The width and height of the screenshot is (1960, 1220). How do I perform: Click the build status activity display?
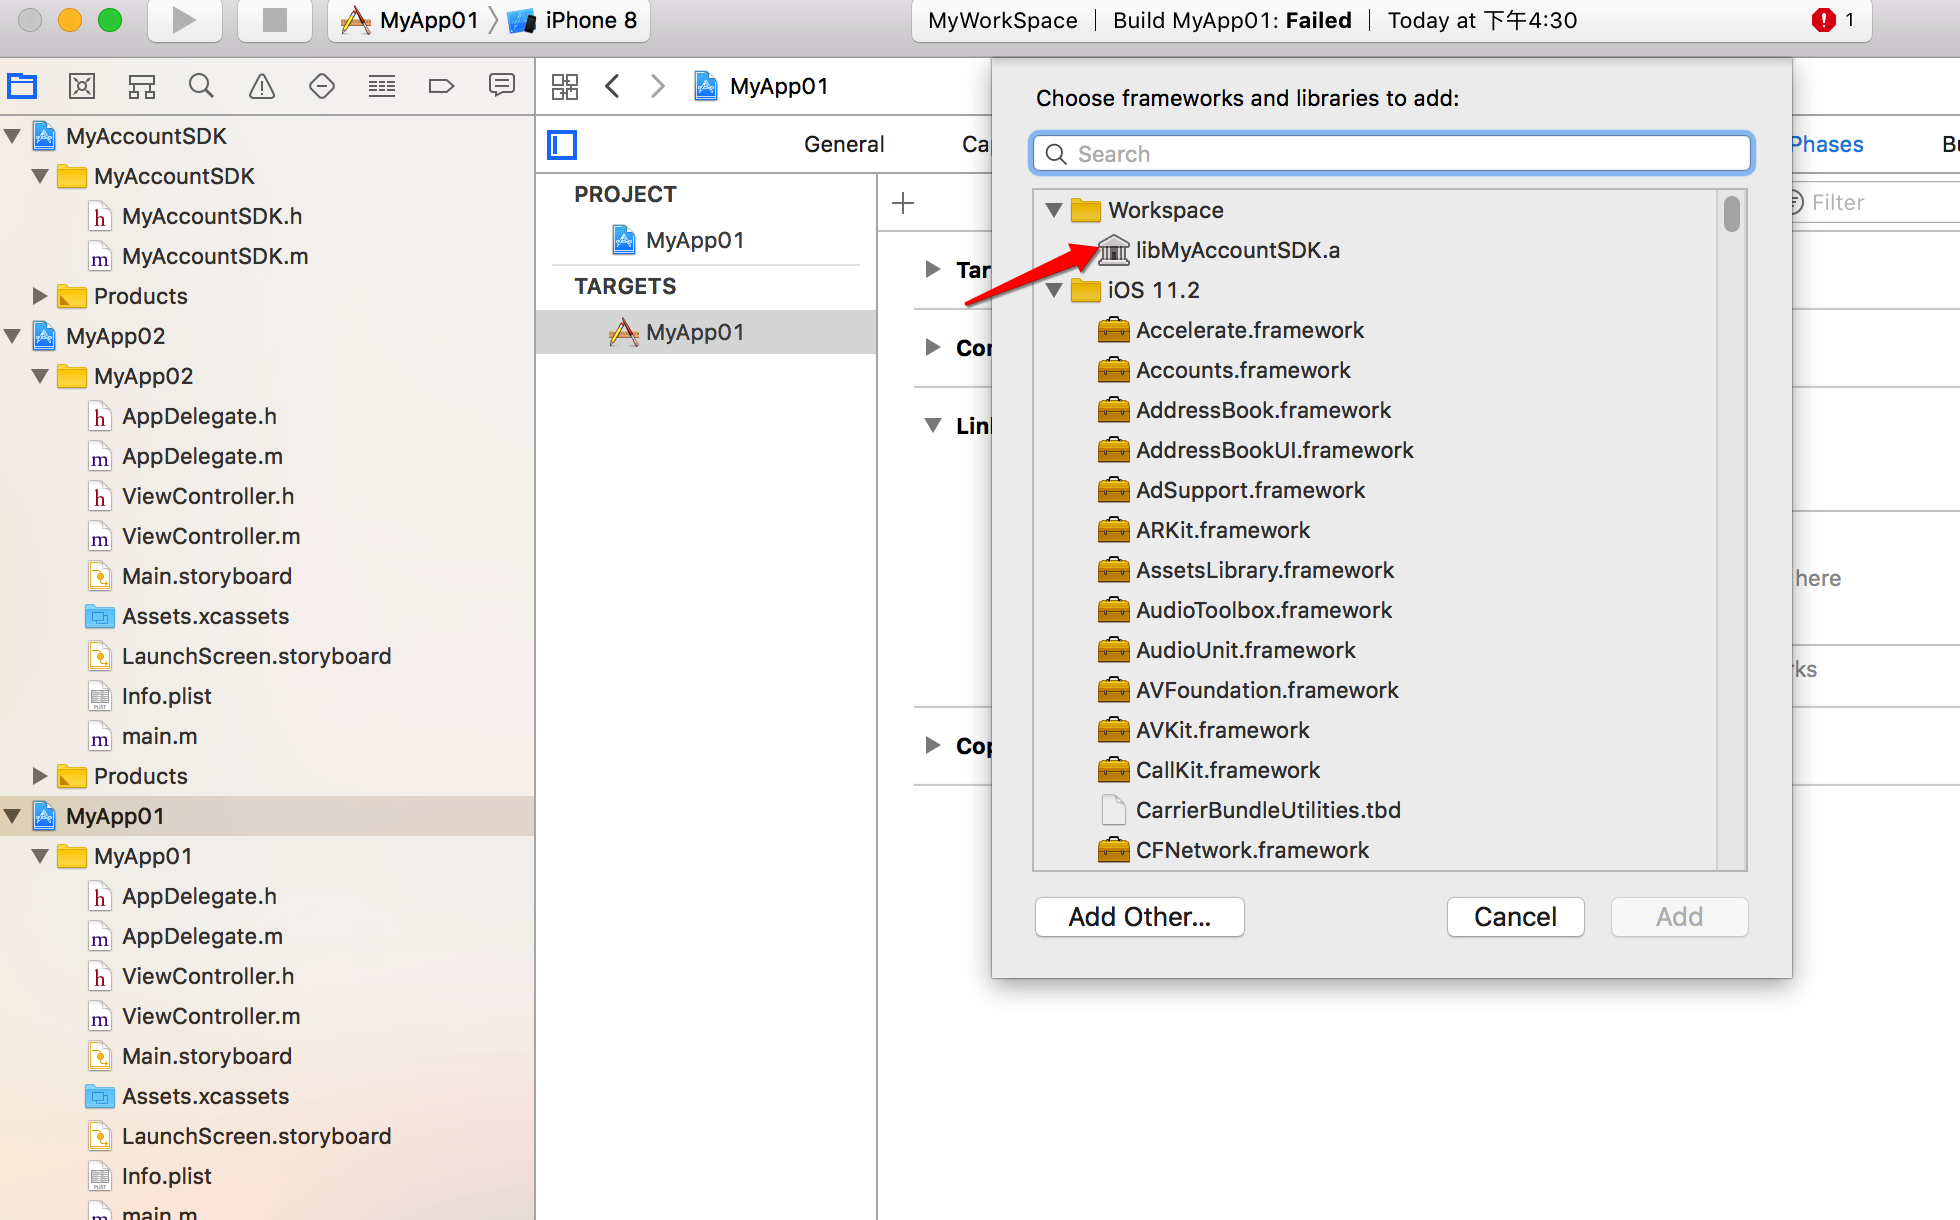[x=1392, y=20]
